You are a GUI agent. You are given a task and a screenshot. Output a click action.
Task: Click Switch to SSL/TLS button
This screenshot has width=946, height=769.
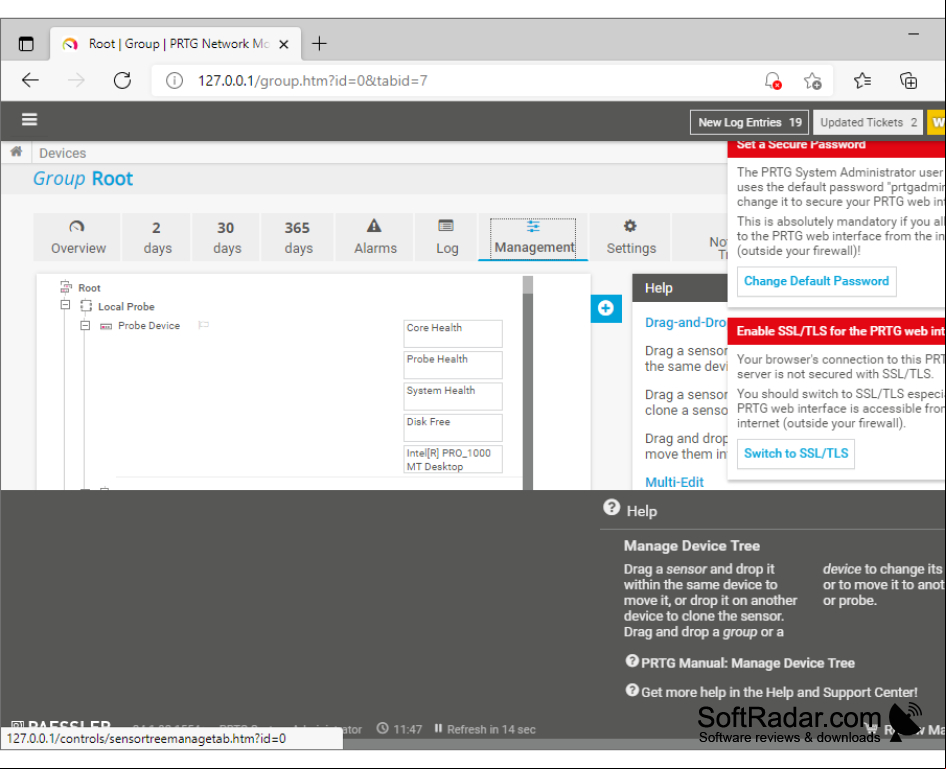pos(796,454)
